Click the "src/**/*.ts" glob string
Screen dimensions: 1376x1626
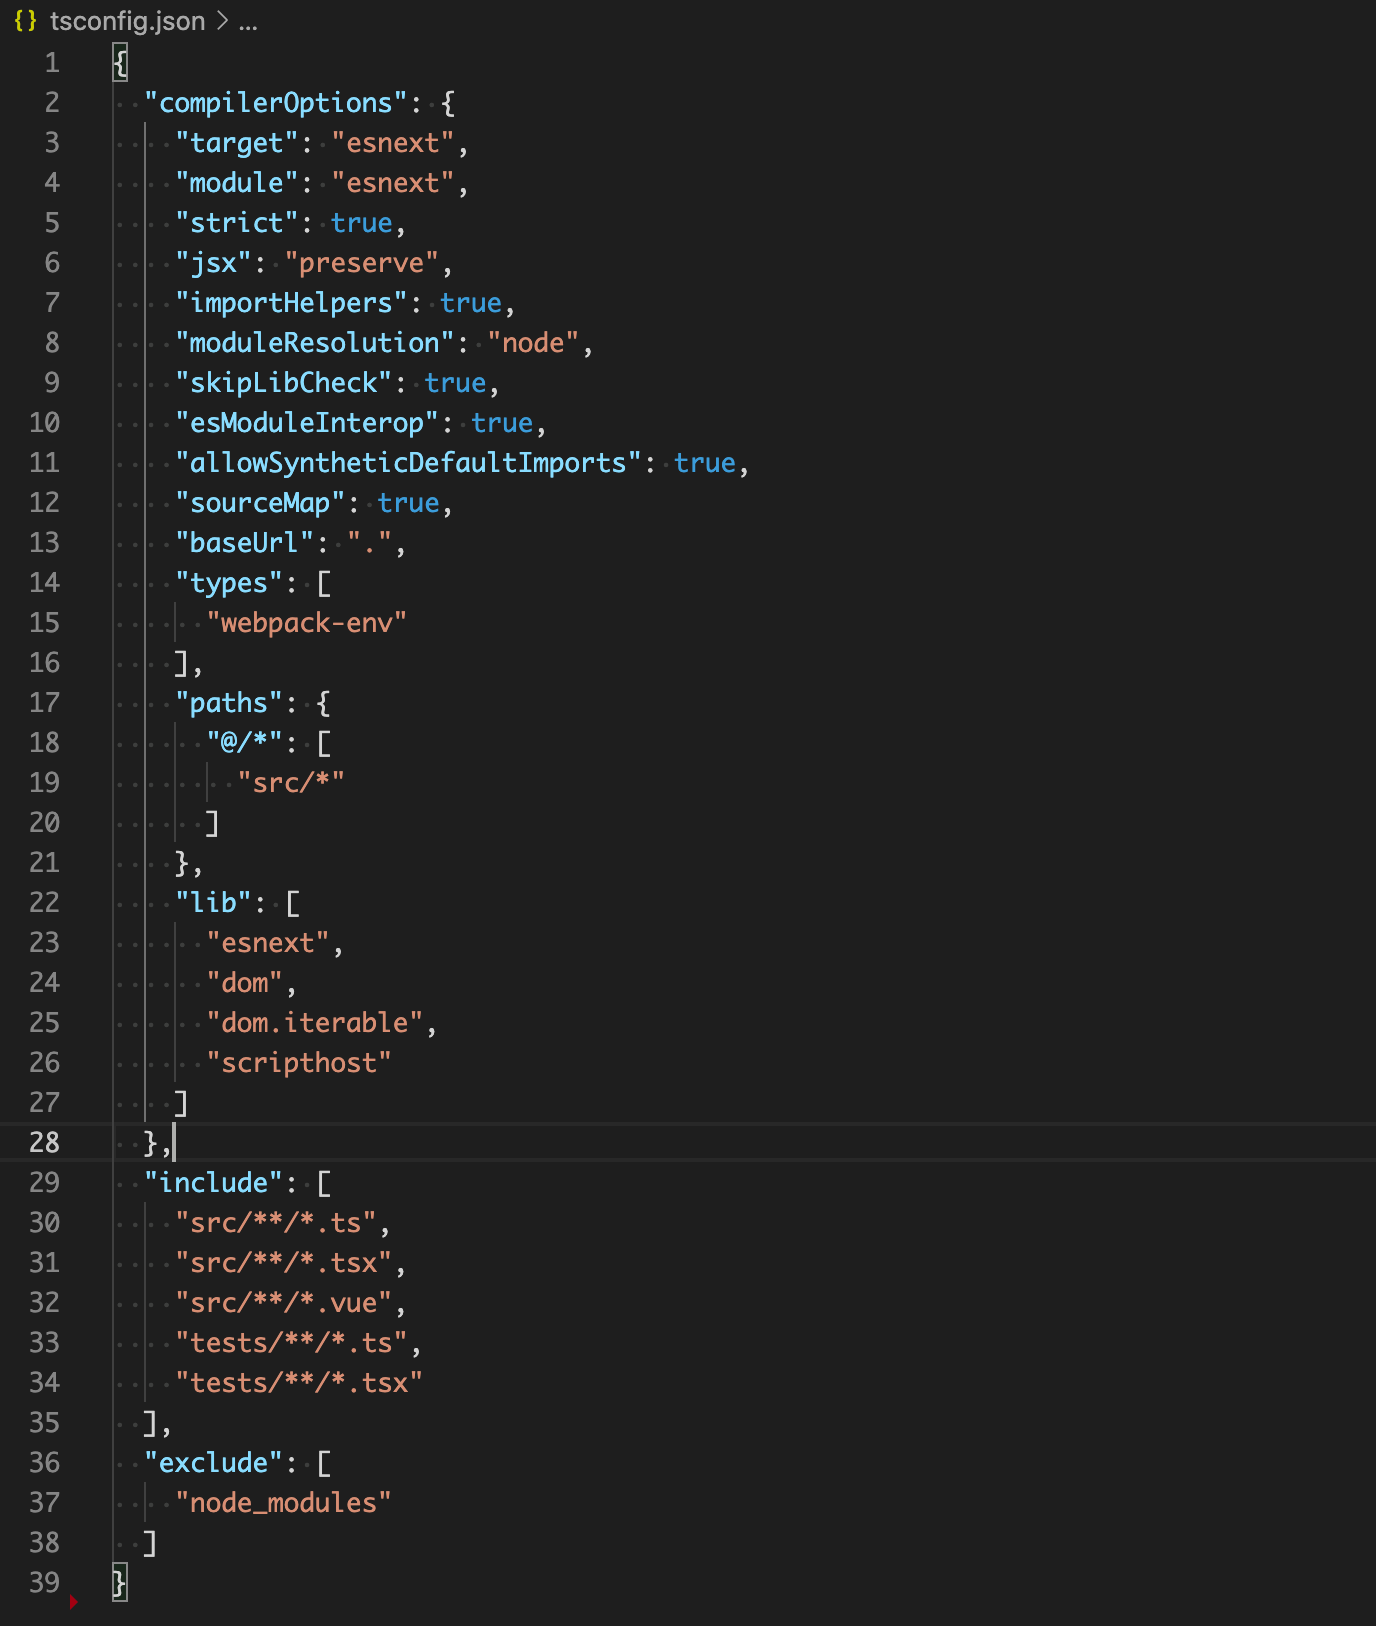click(276, 1223)
